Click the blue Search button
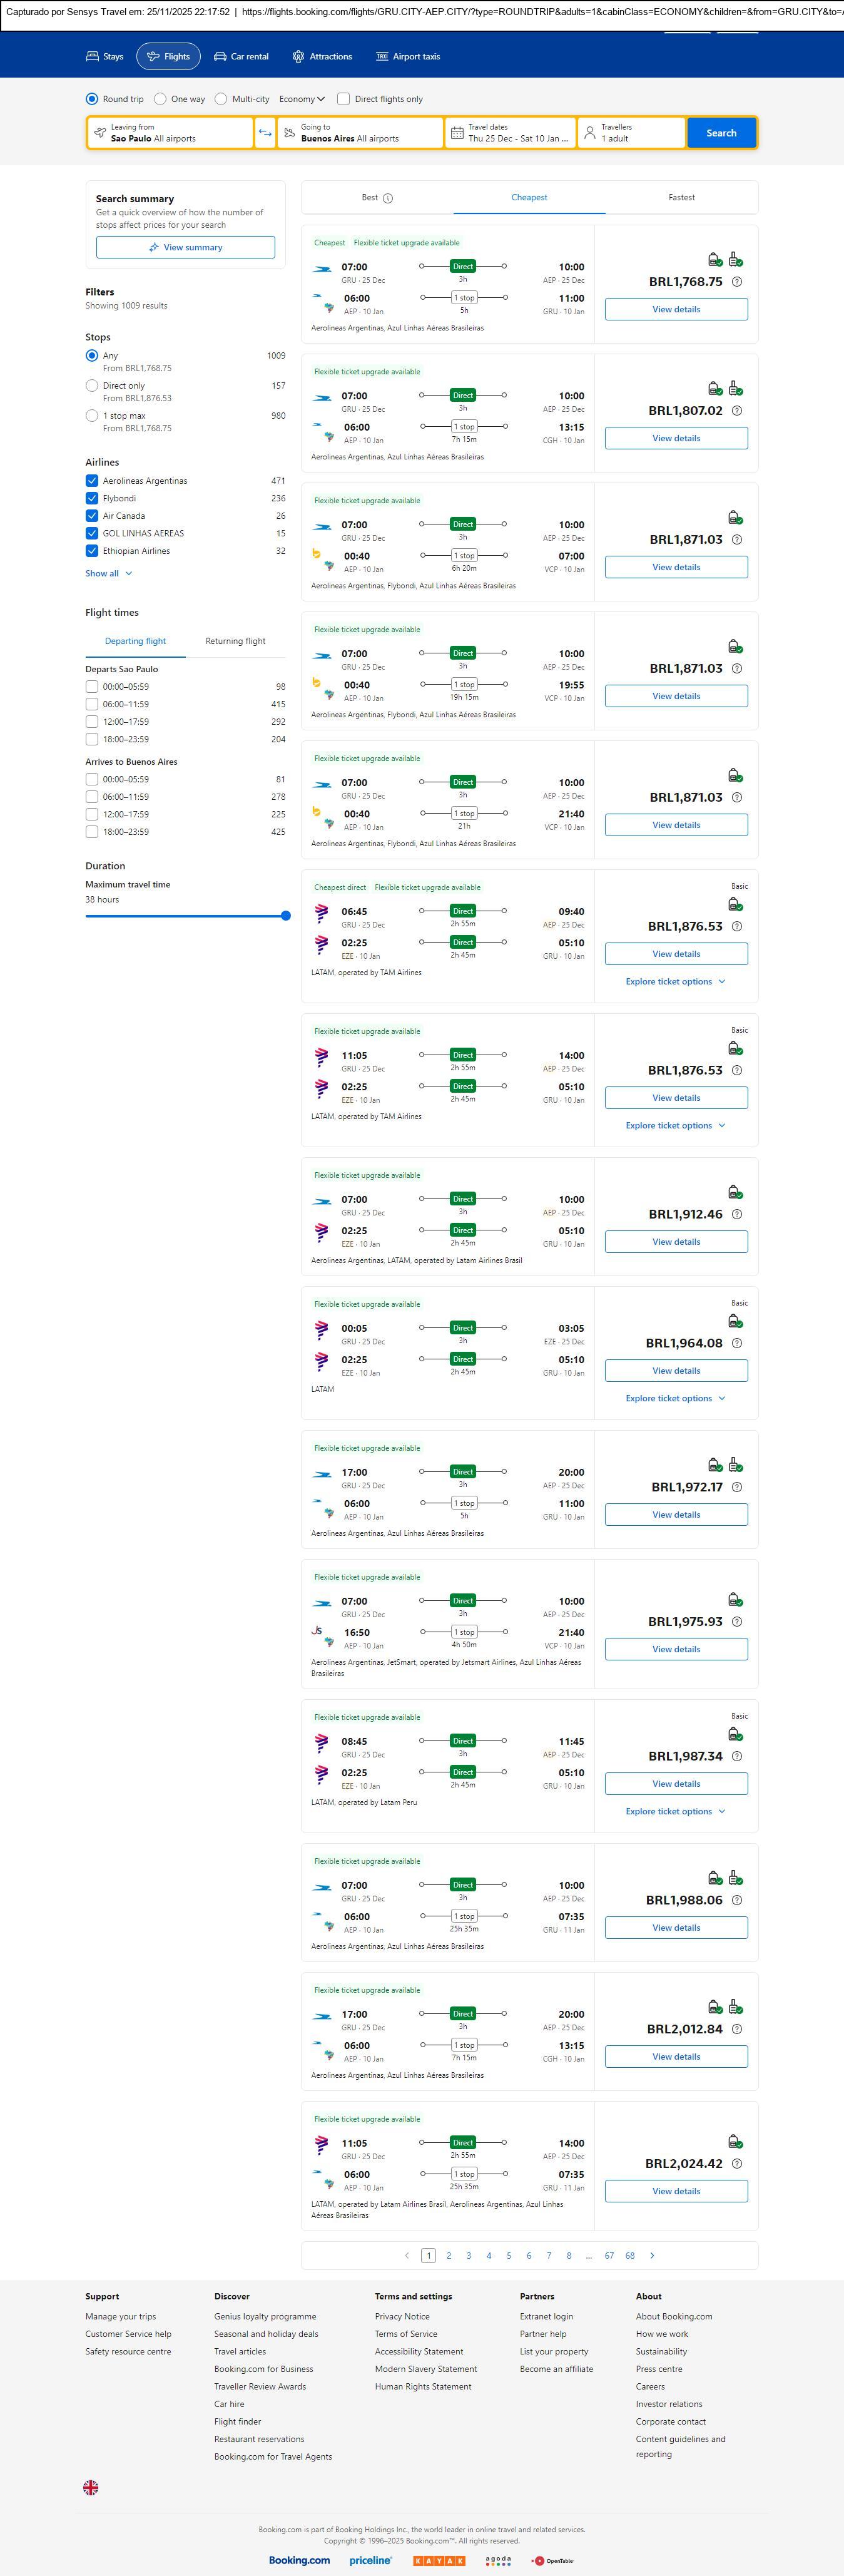844x2576 pixels. coord(721,133)
